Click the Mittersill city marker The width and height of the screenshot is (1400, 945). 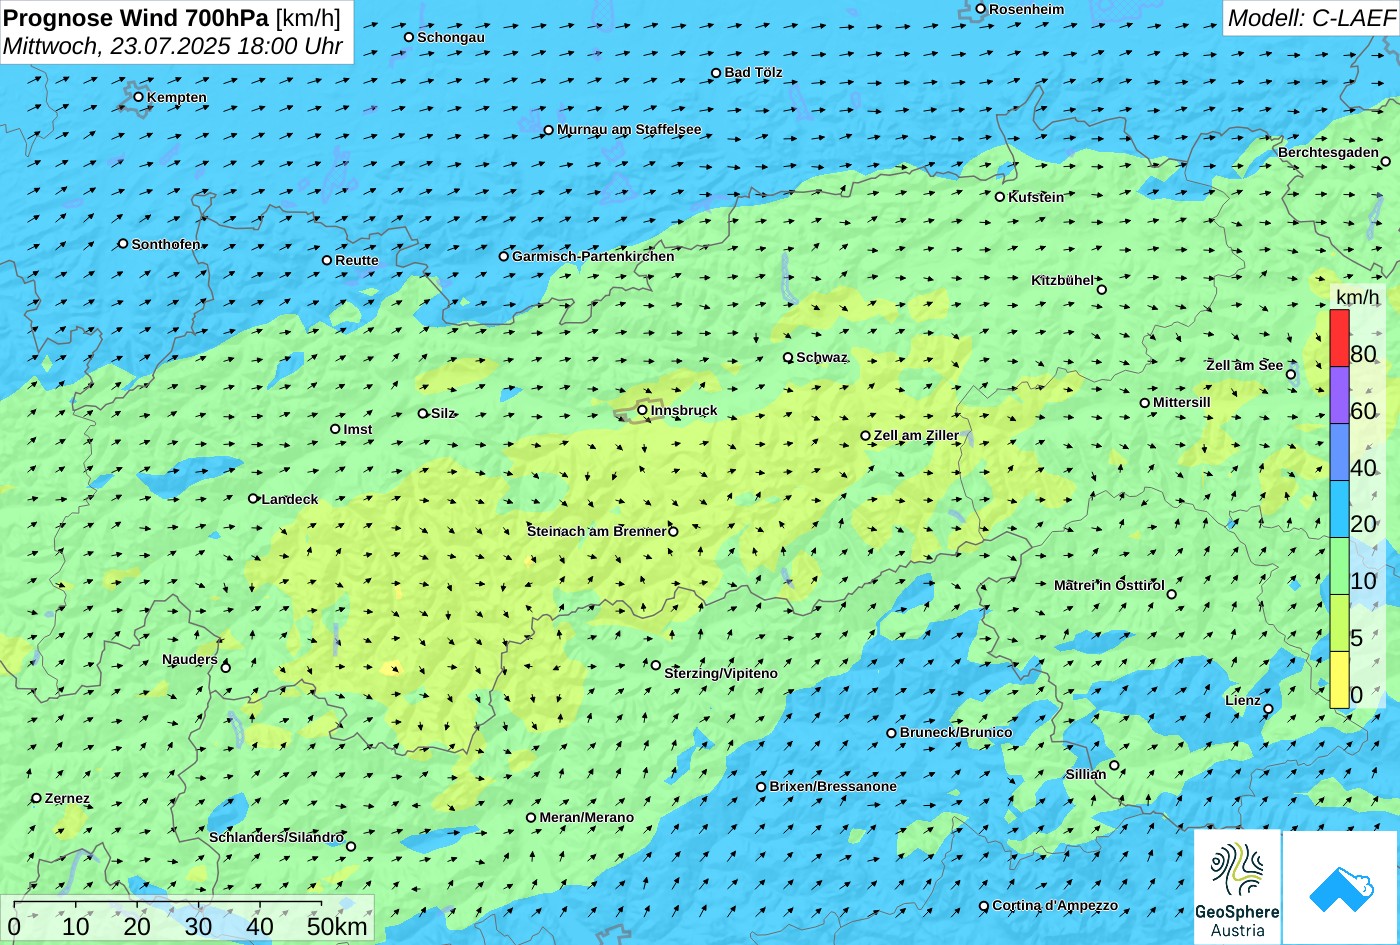click(x=1145, y=403)
